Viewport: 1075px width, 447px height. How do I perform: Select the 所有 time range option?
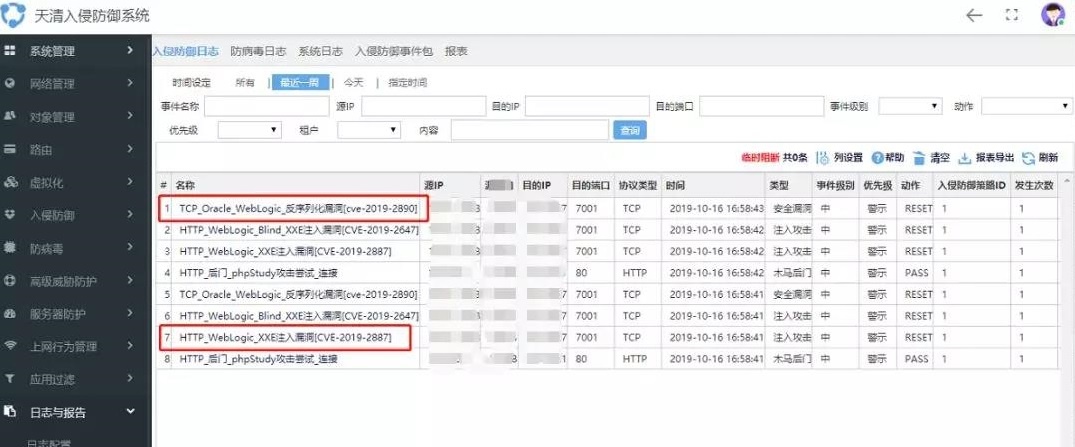click(x=244, y=83)
